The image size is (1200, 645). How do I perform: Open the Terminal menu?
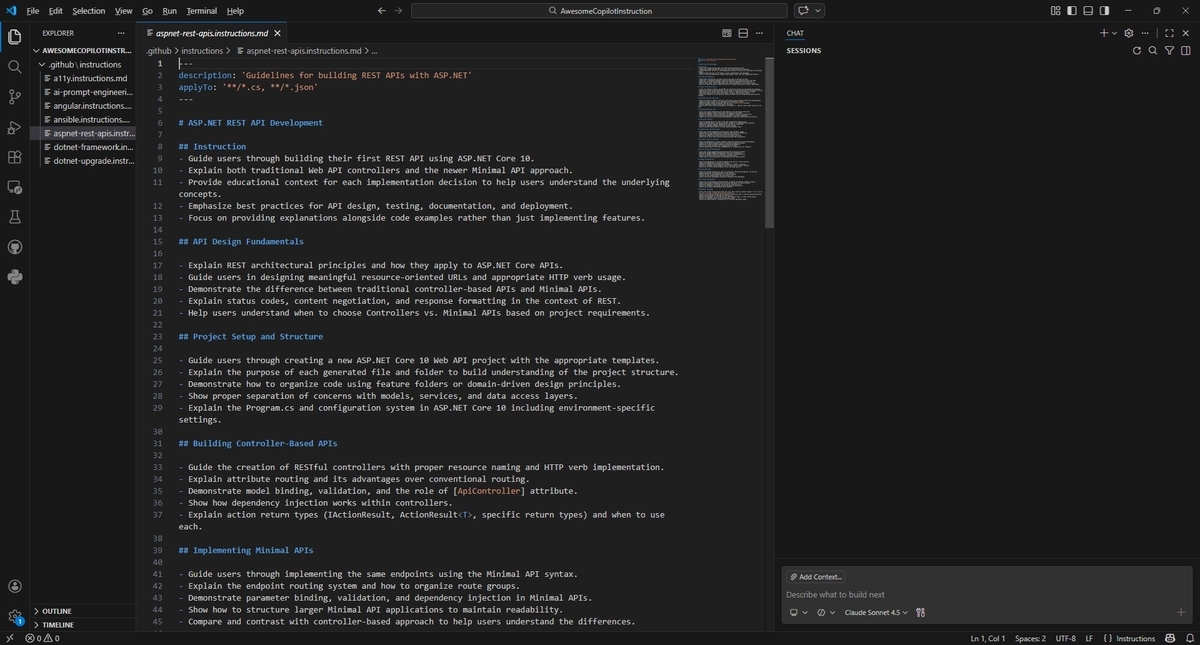click(x=201, y=11)
